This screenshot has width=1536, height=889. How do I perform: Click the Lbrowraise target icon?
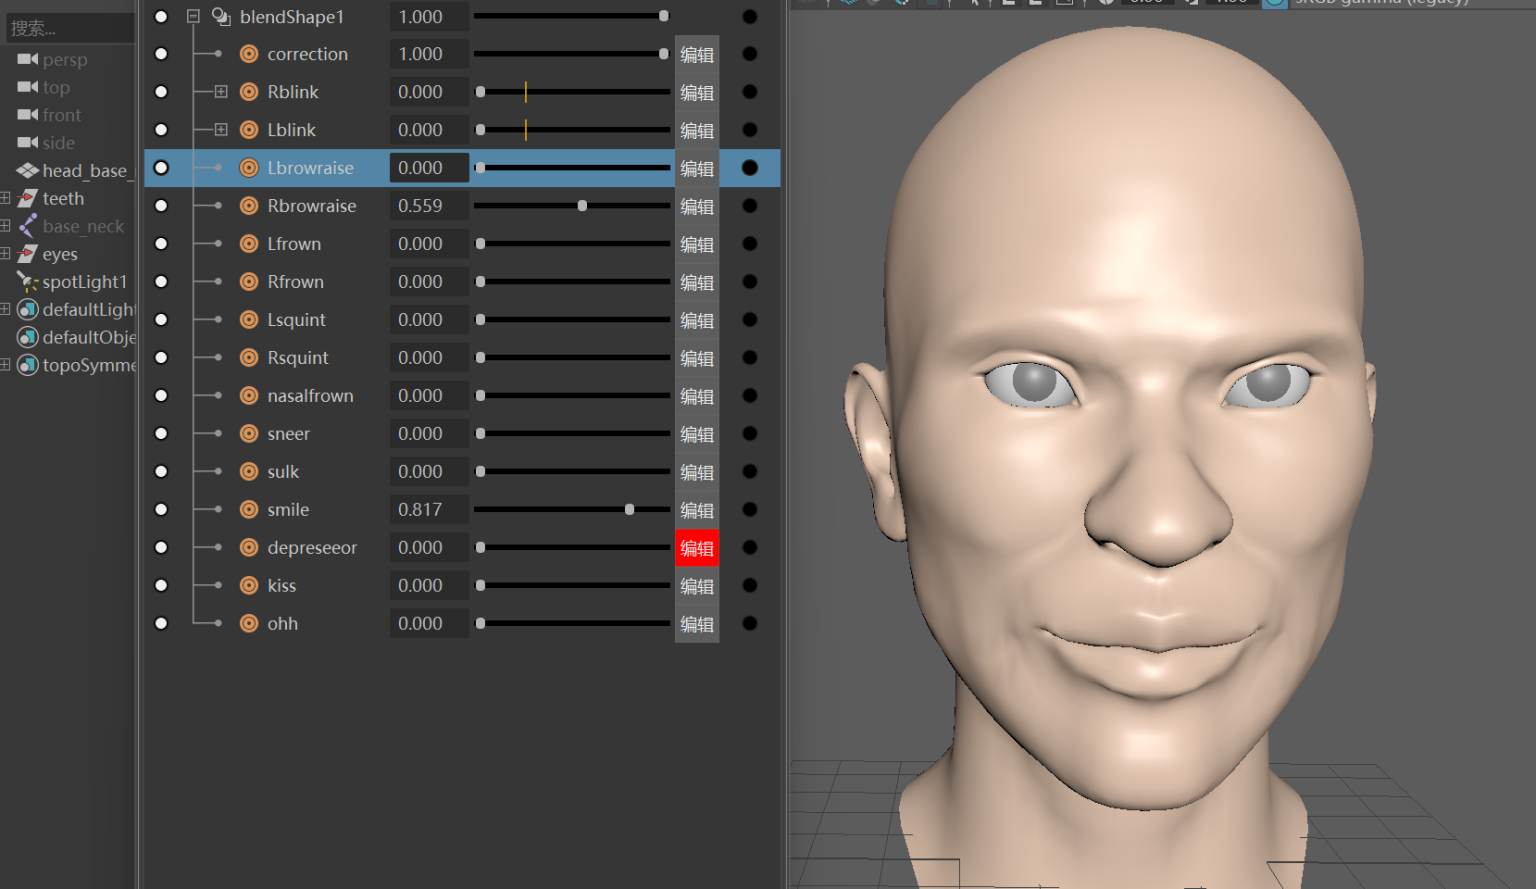249,168
